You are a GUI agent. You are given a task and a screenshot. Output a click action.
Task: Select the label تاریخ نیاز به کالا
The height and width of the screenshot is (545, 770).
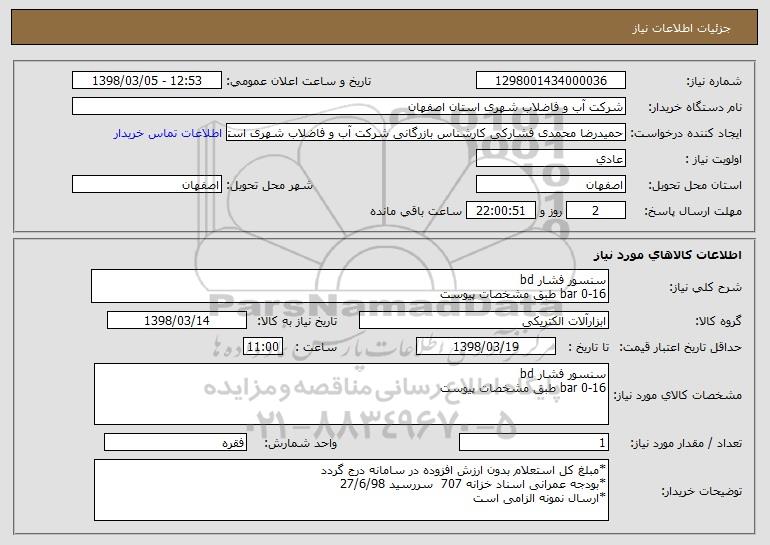tap(297, 321)
